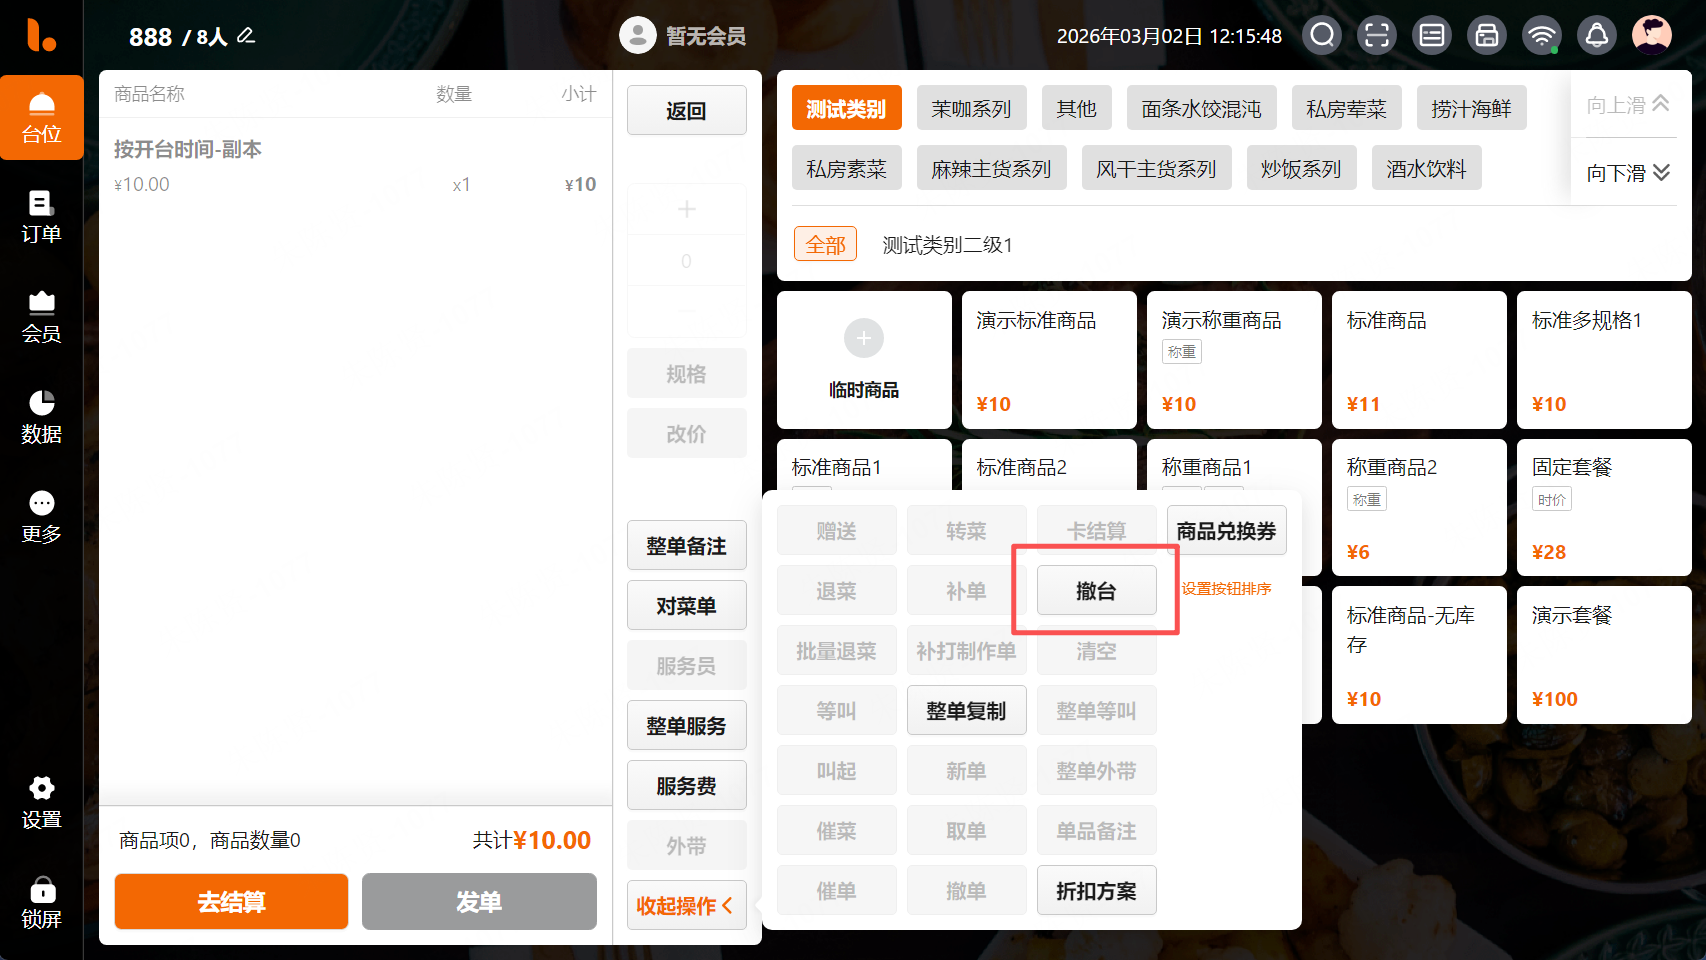
Task: Open the 订单 orders section
Action: point(41,218)
